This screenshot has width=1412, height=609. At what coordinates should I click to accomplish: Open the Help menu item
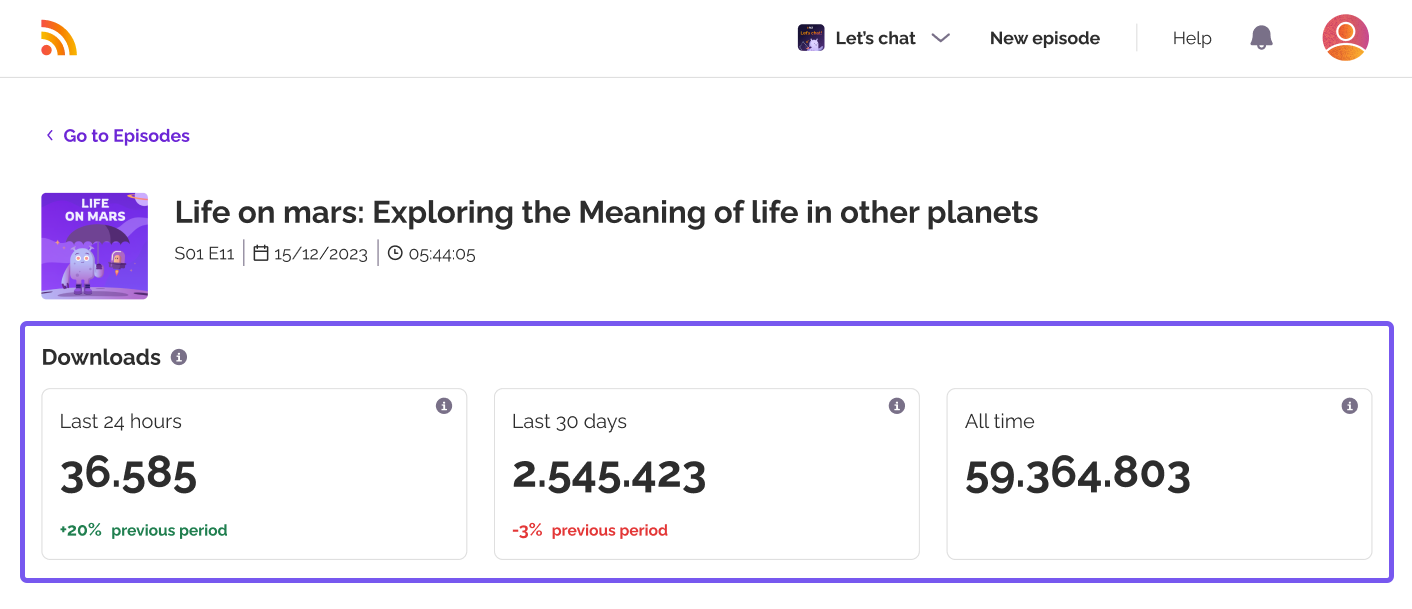(x=1192, y=38)
